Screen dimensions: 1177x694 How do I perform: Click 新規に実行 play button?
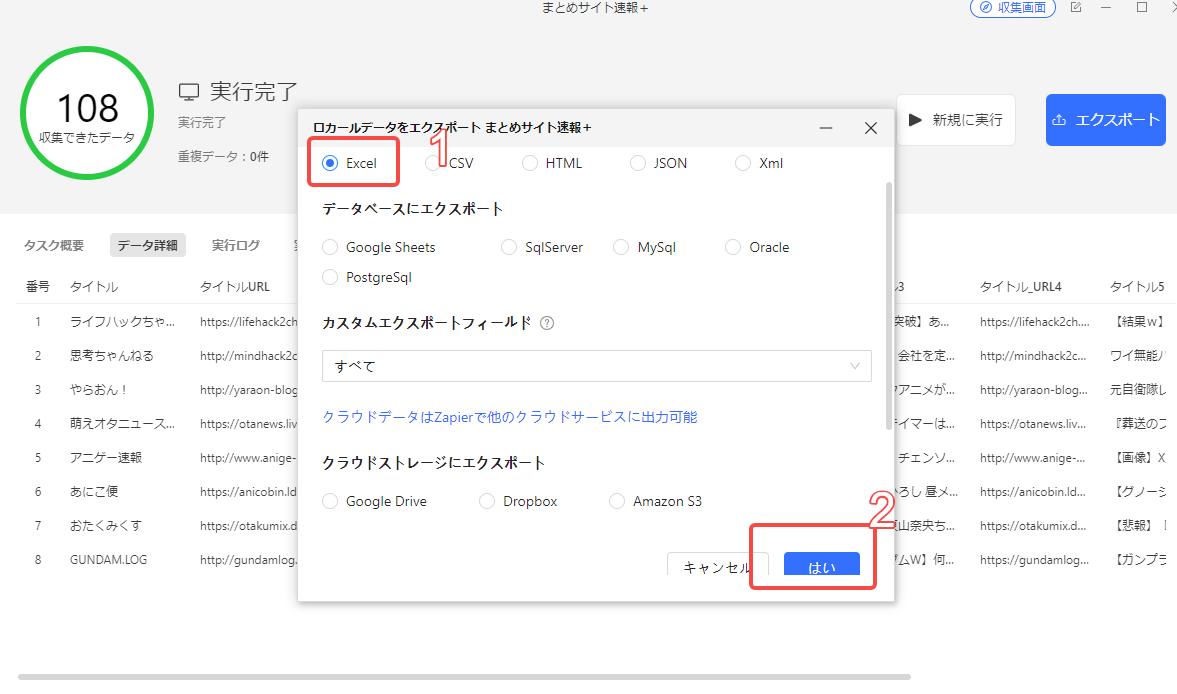[x=955, y=120]
